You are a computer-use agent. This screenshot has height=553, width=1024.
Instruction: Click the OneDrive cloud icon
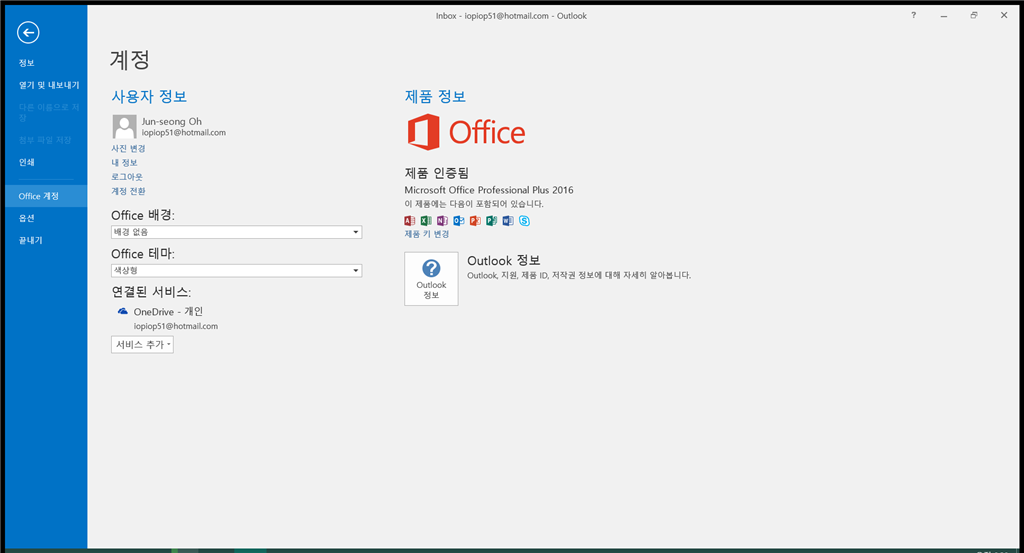[122, 311]
